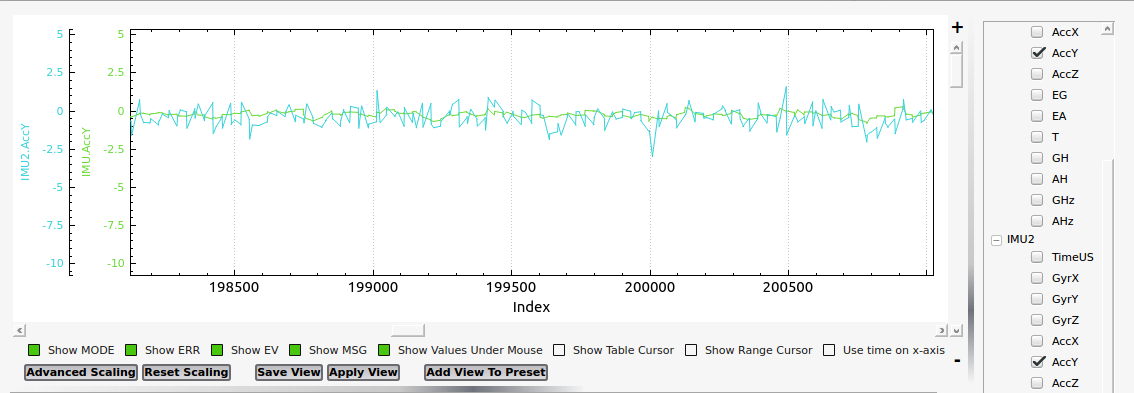Click the 199500 x-axis tick label

(511, 287)
